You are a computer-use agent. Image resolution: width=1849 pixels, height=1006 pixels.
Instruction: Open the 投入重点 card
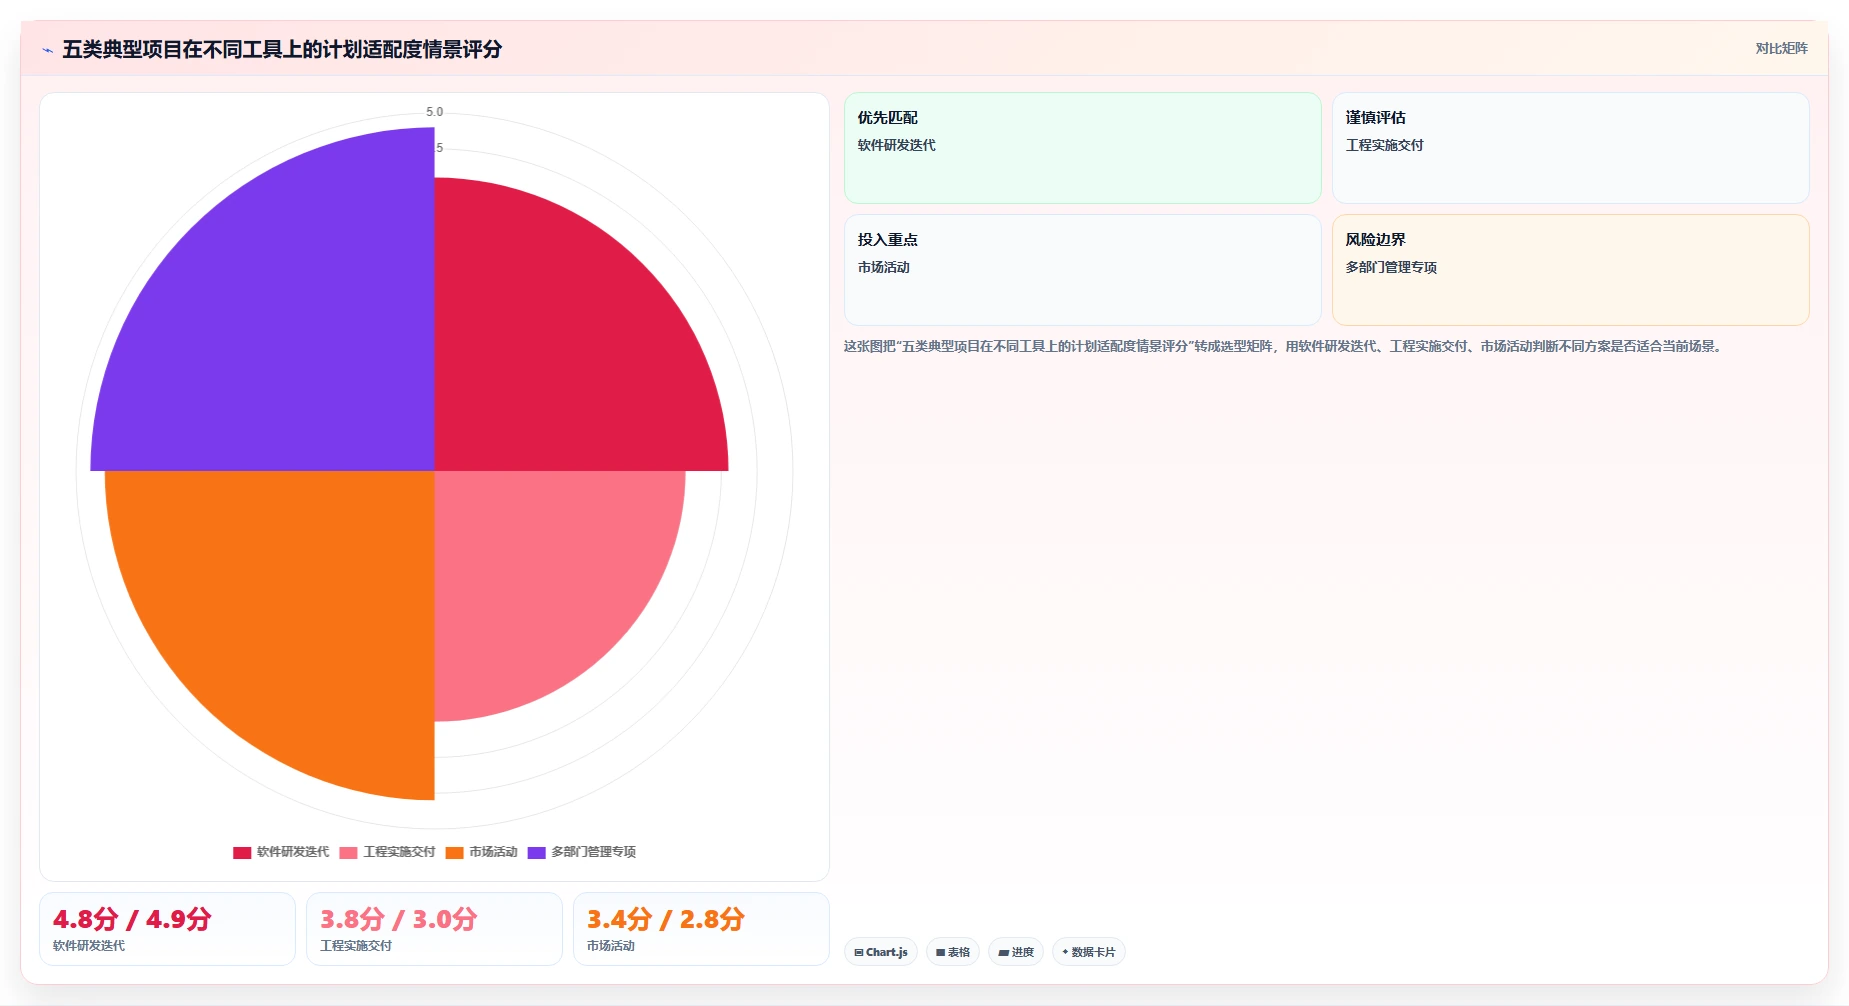1082,270
